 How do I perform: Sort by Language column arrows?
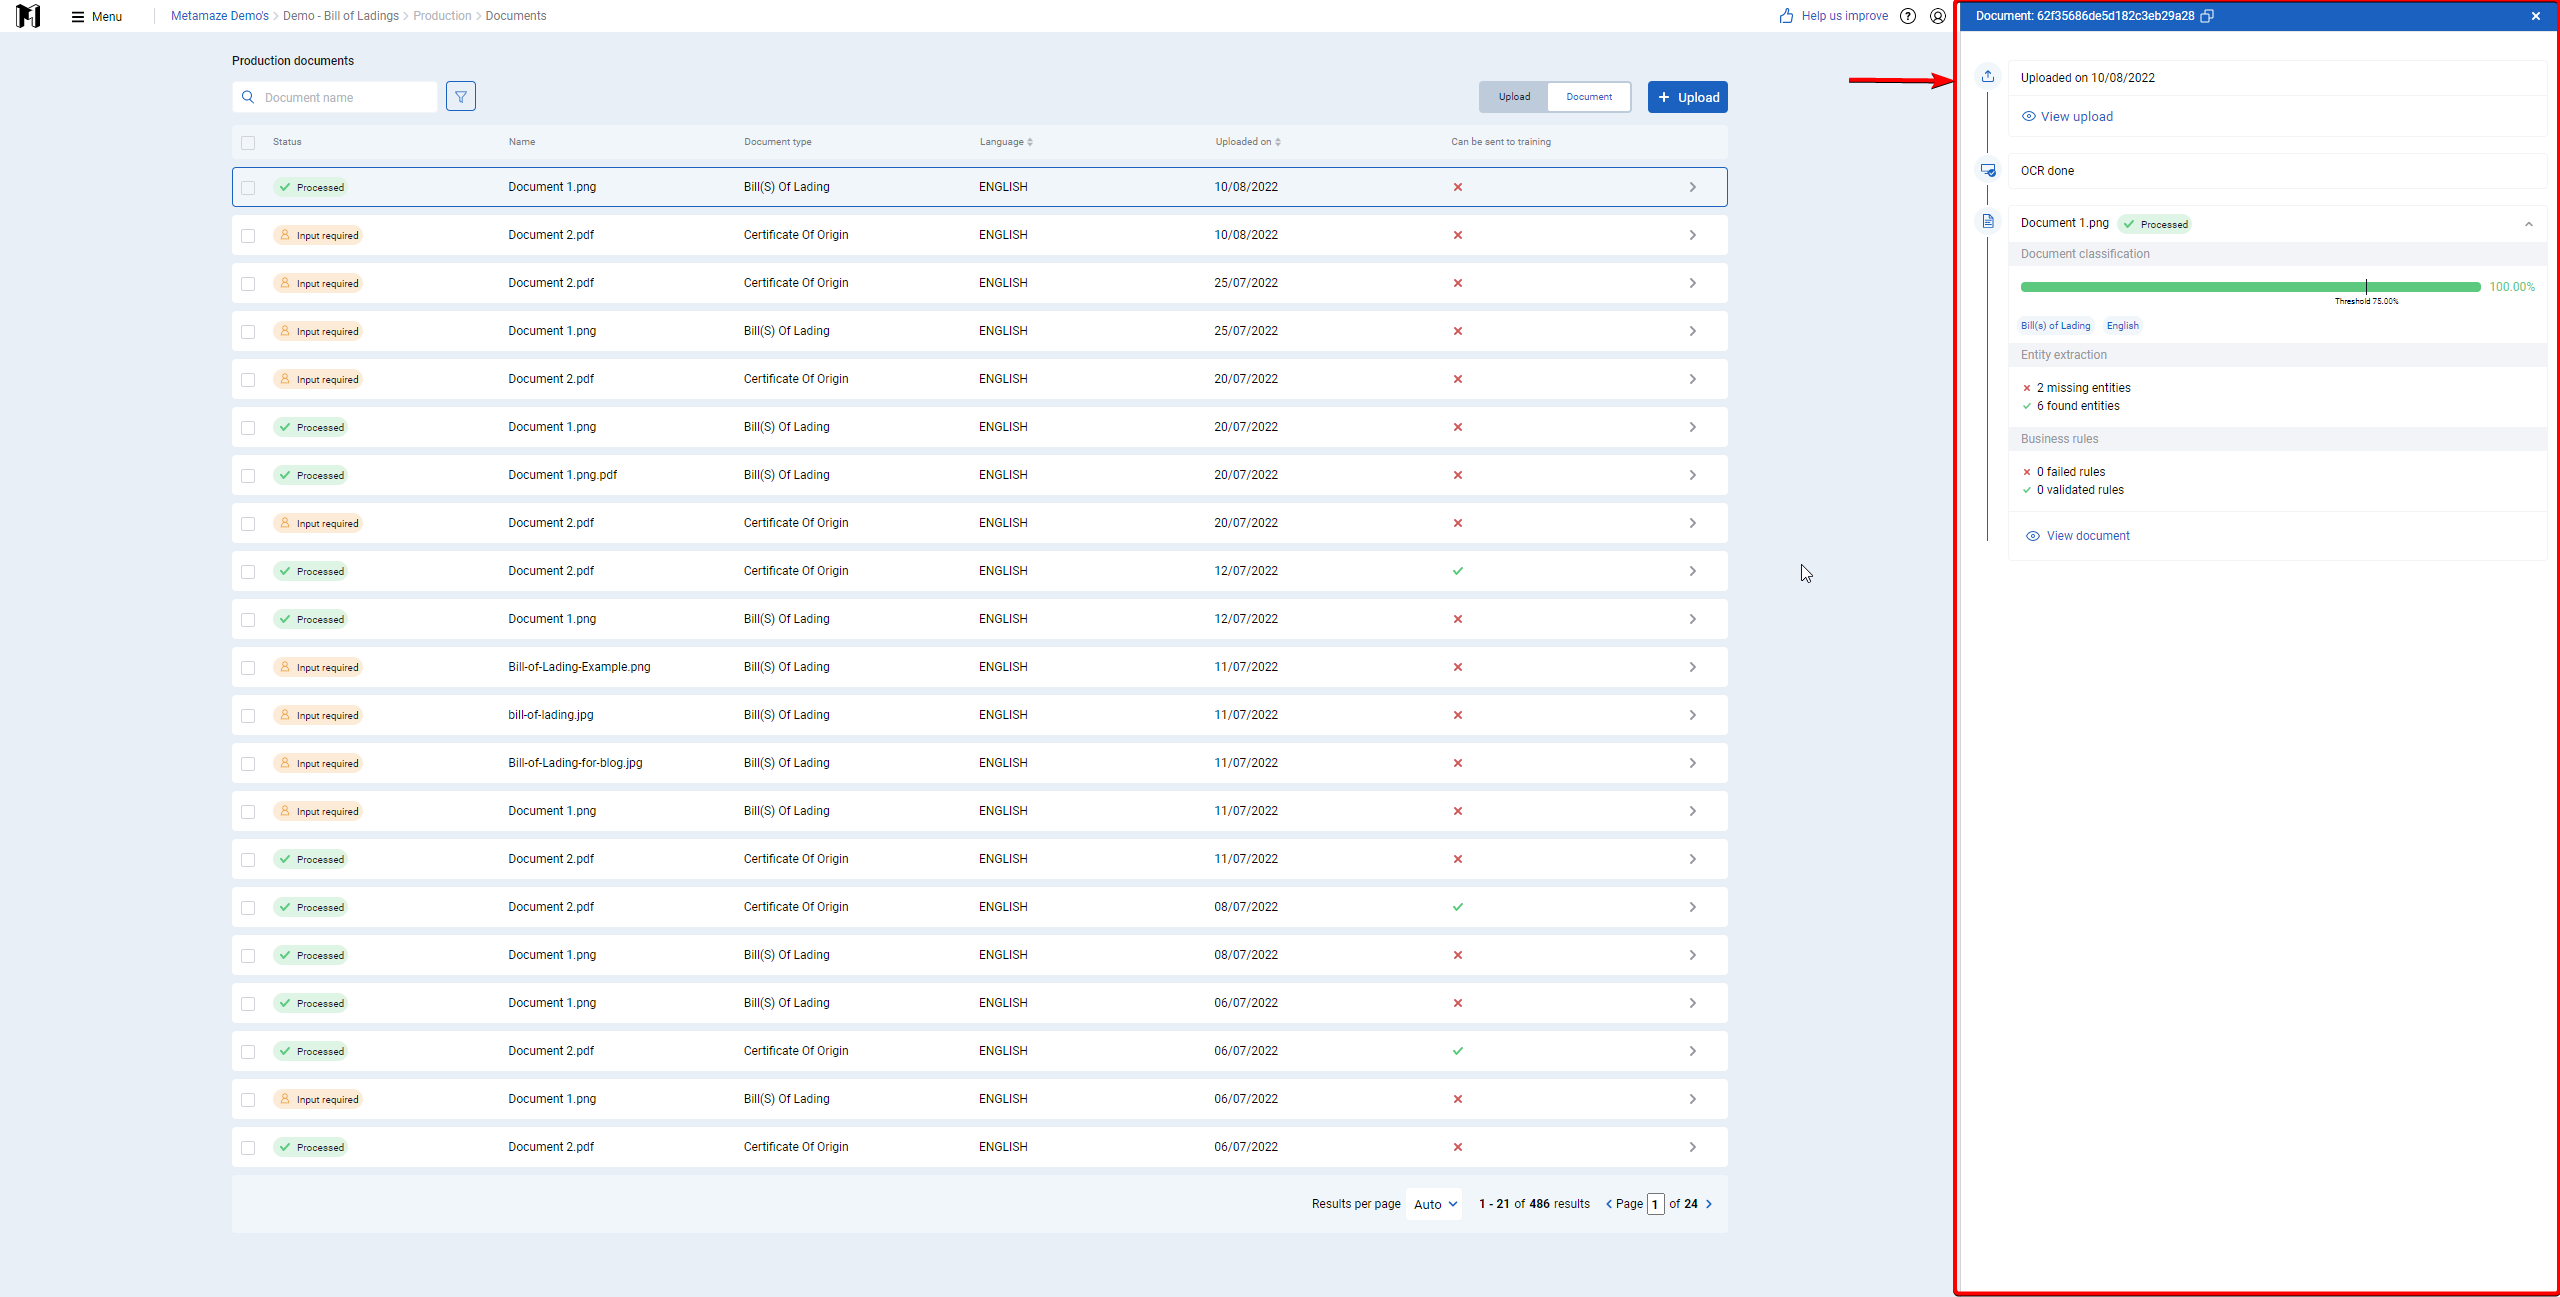coord(1030,142)
